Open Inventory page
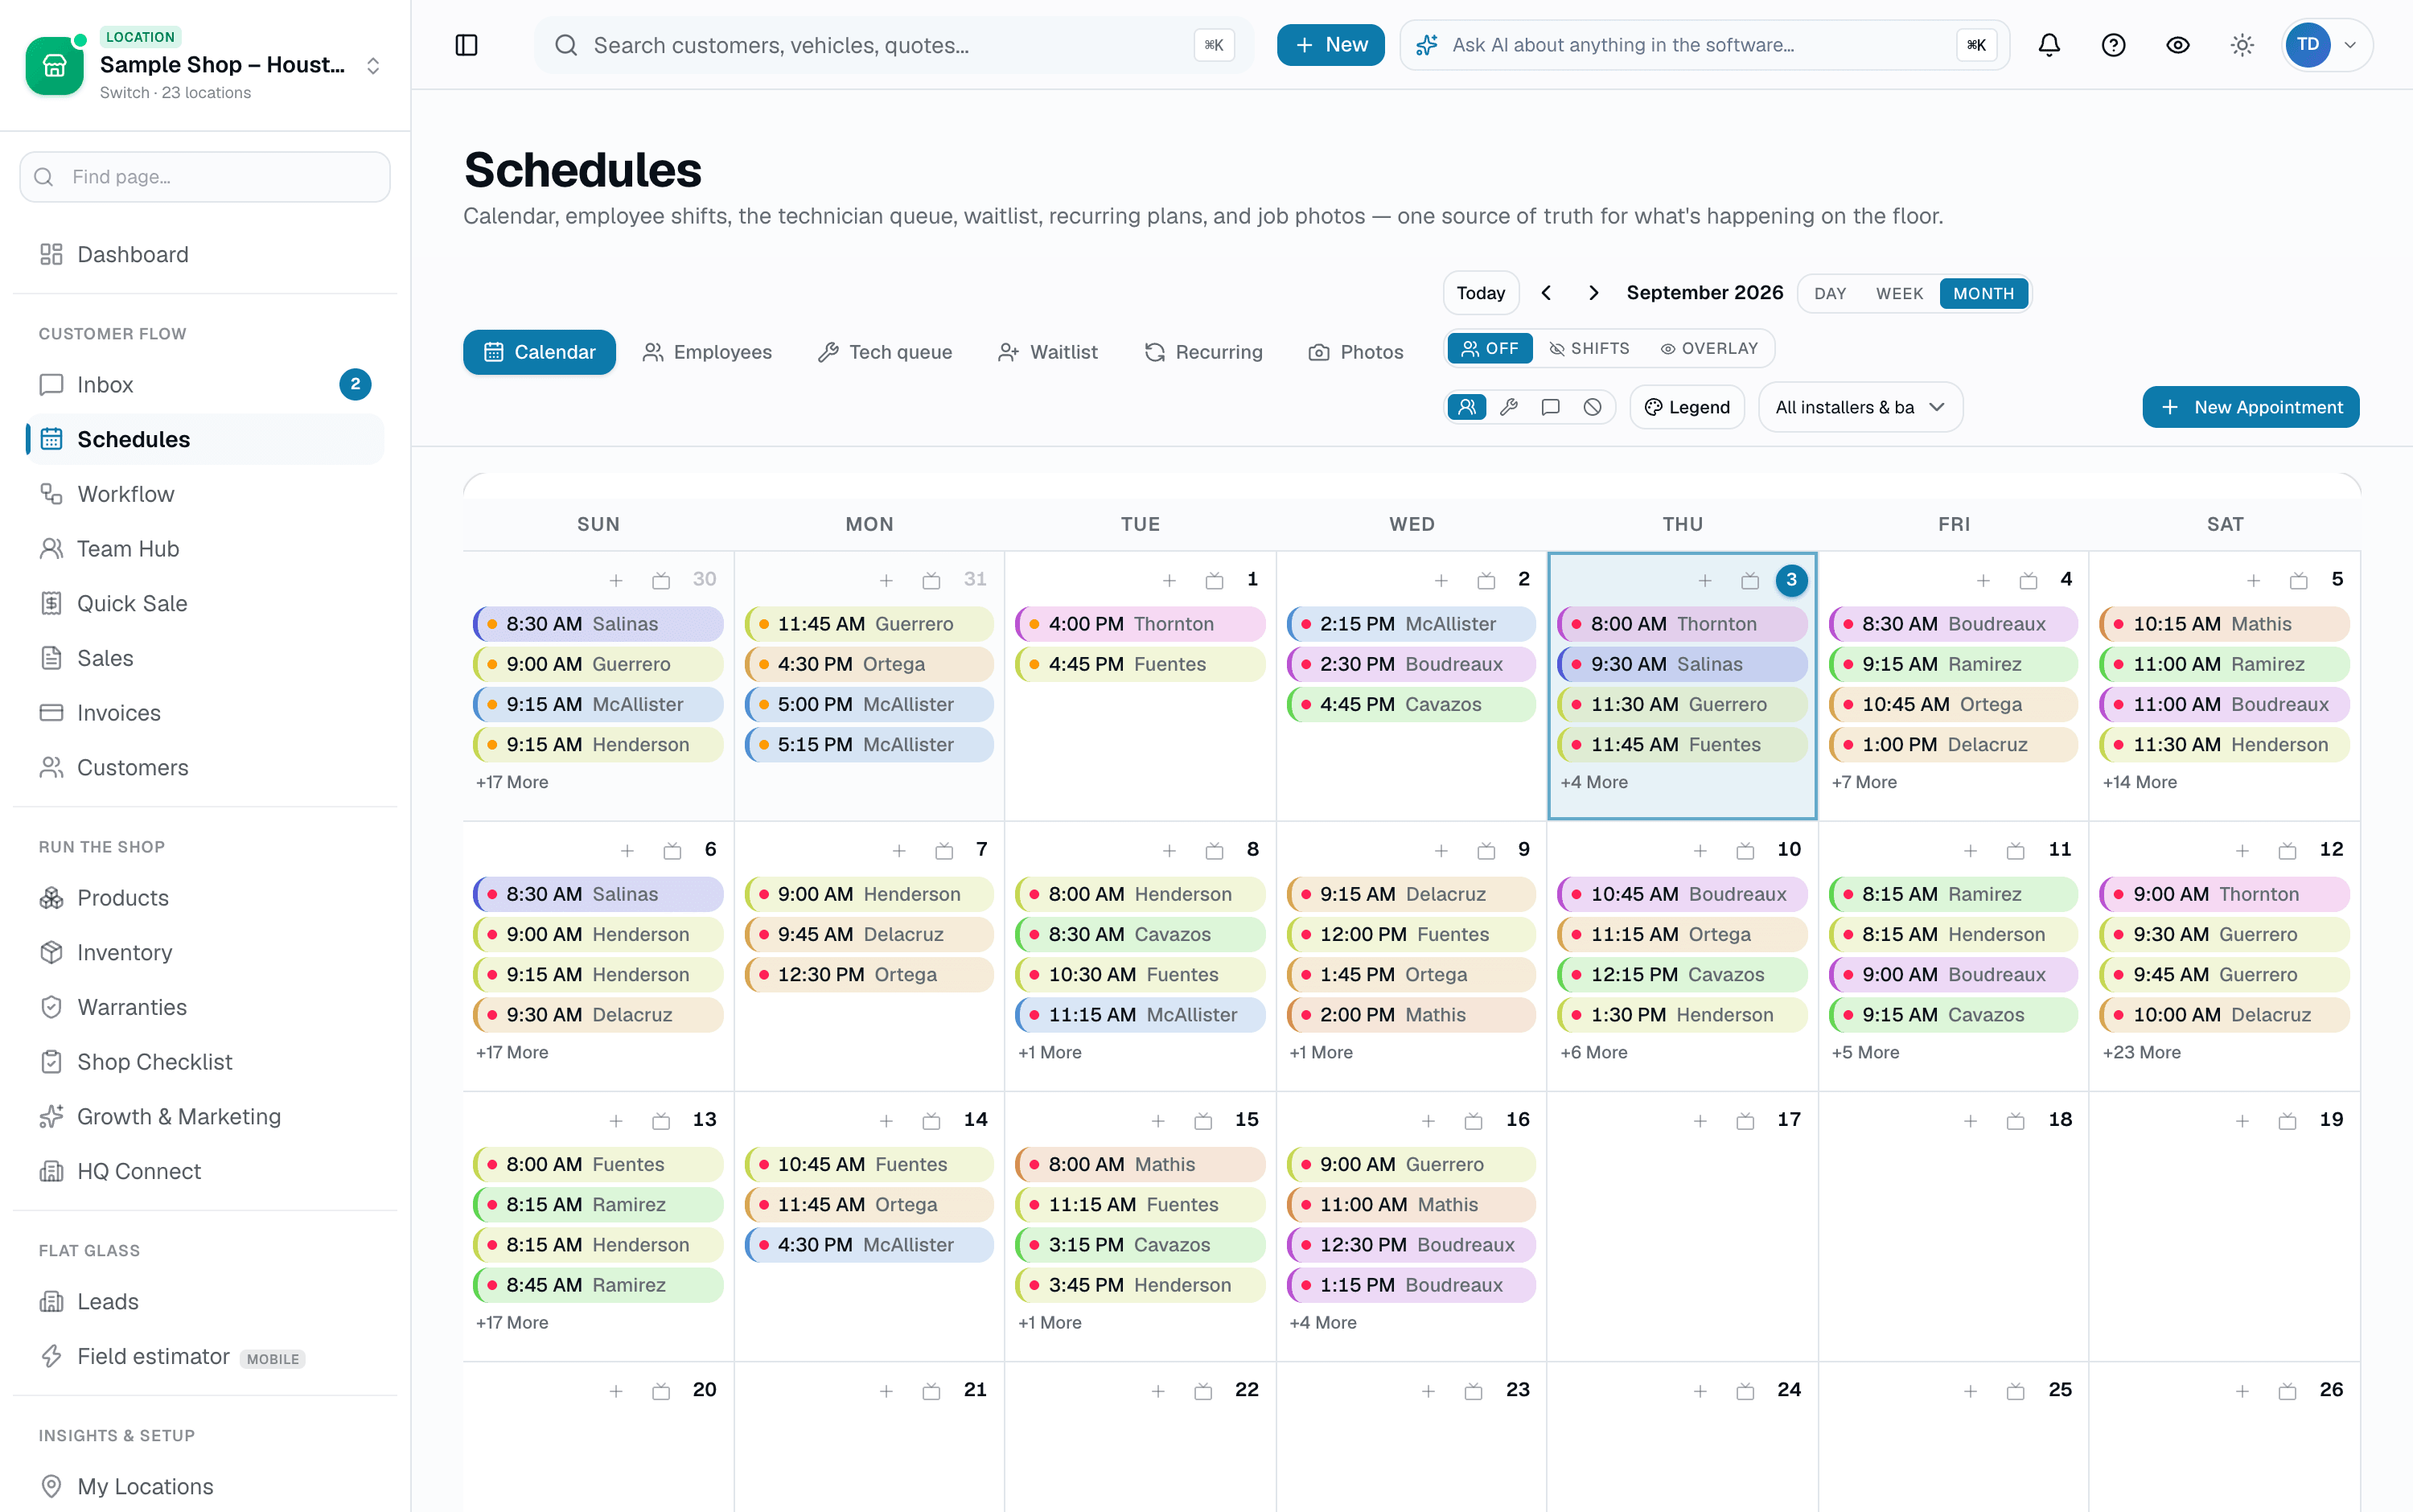2413x1512 pixels. [205, 952]
